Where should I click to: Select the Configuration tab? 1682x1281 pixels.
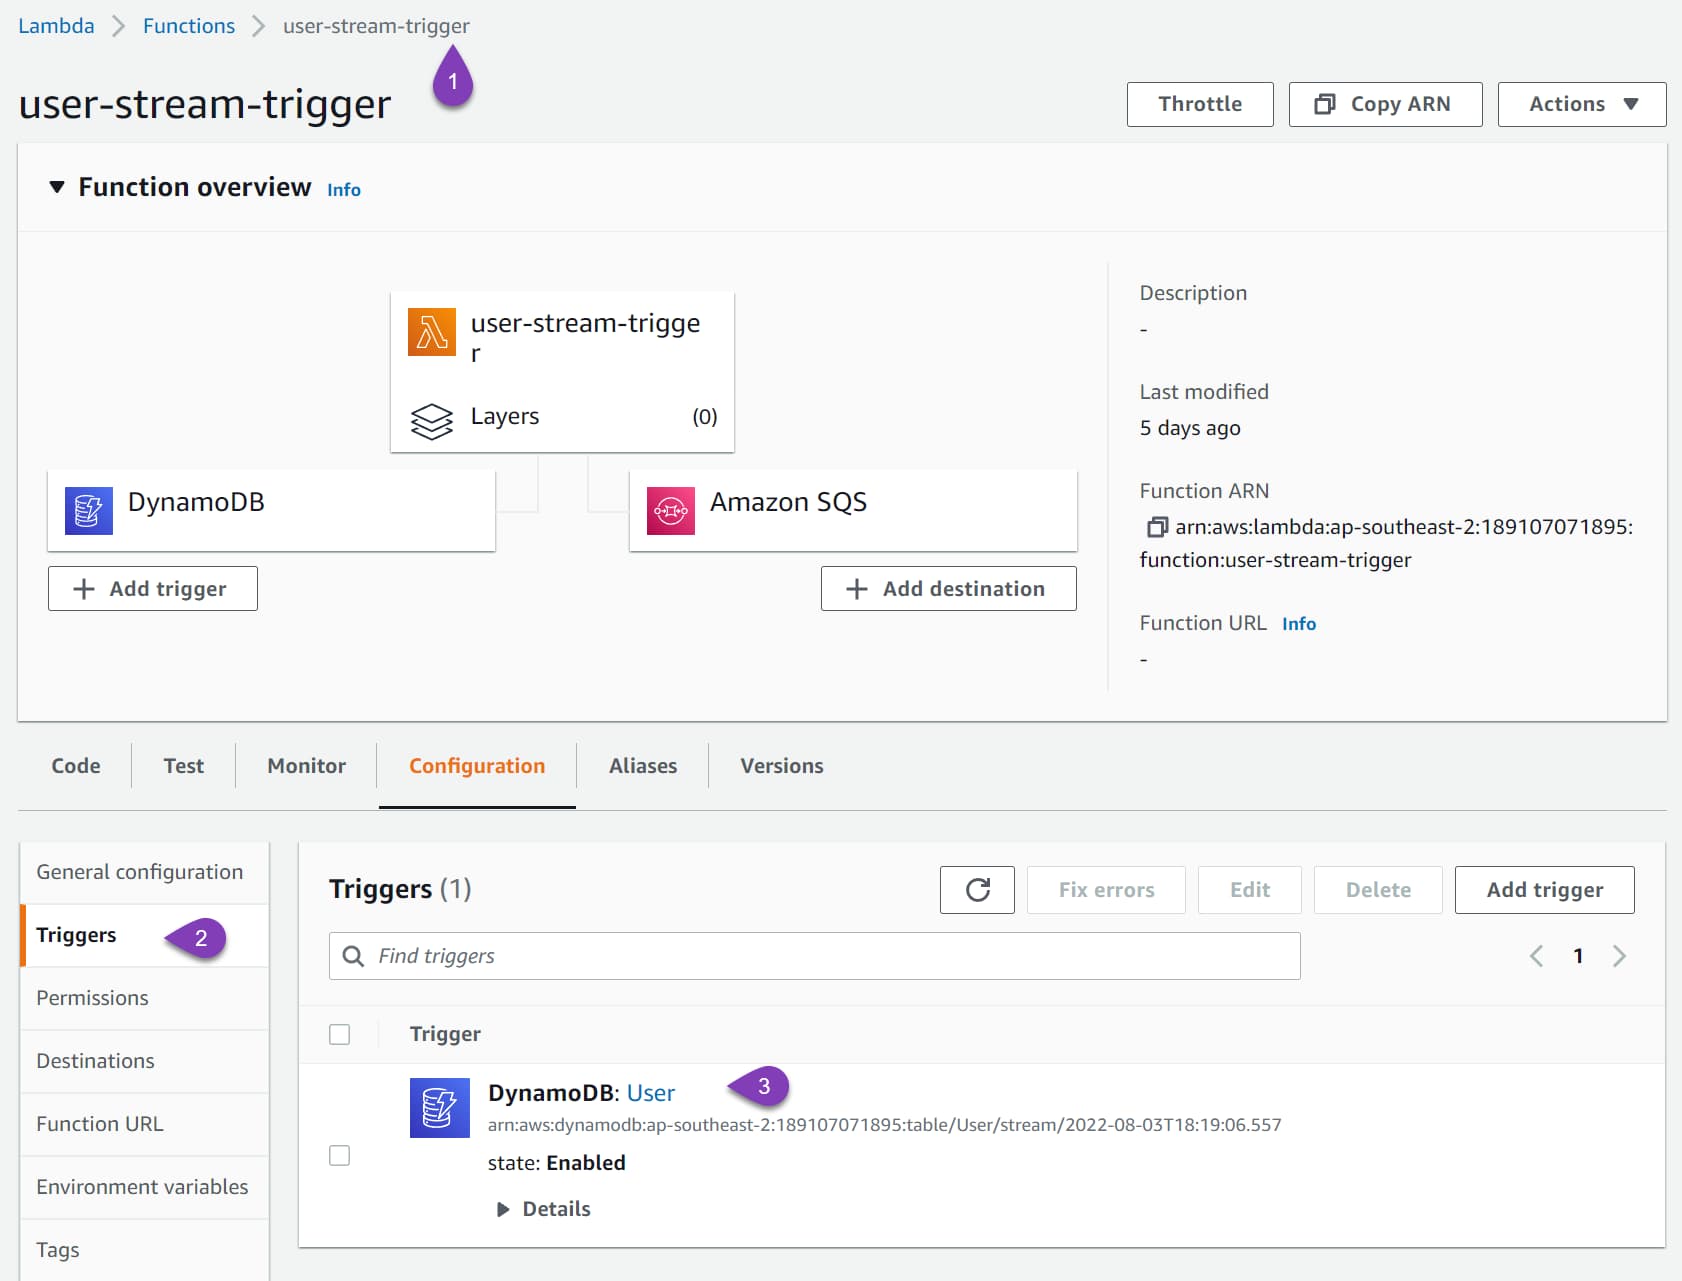477,766
